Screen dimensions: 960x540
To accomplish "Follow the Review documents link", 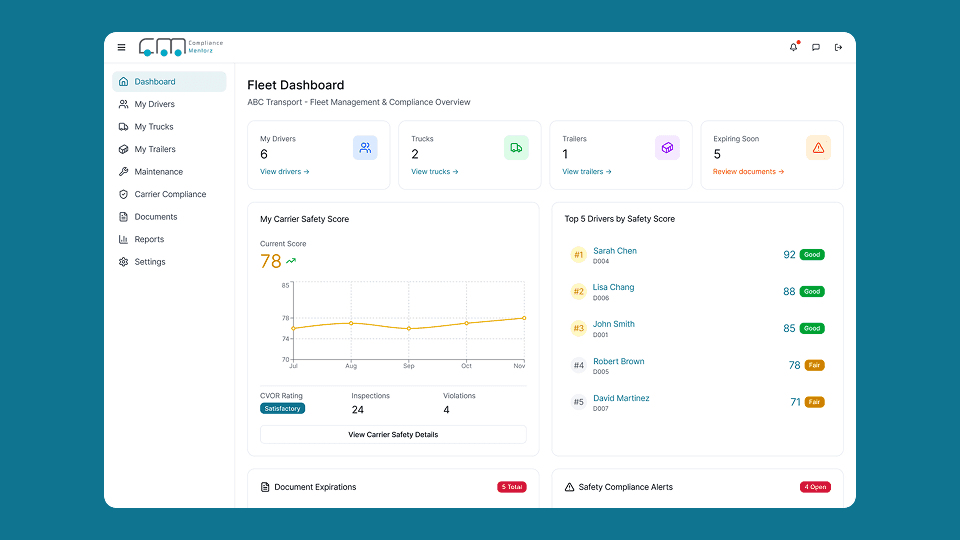I will [x=748, y=172].
